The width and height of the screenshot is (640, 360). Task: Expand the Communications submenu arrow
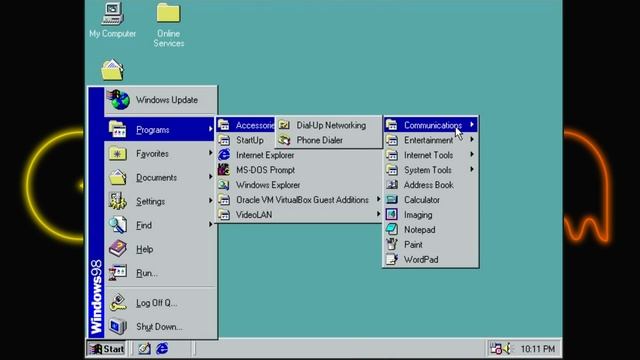tap(472, 124)
